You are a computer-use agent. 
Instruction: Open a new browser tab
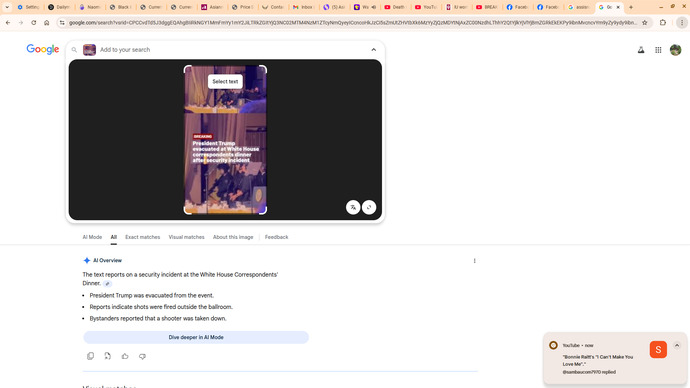(631, 7)
